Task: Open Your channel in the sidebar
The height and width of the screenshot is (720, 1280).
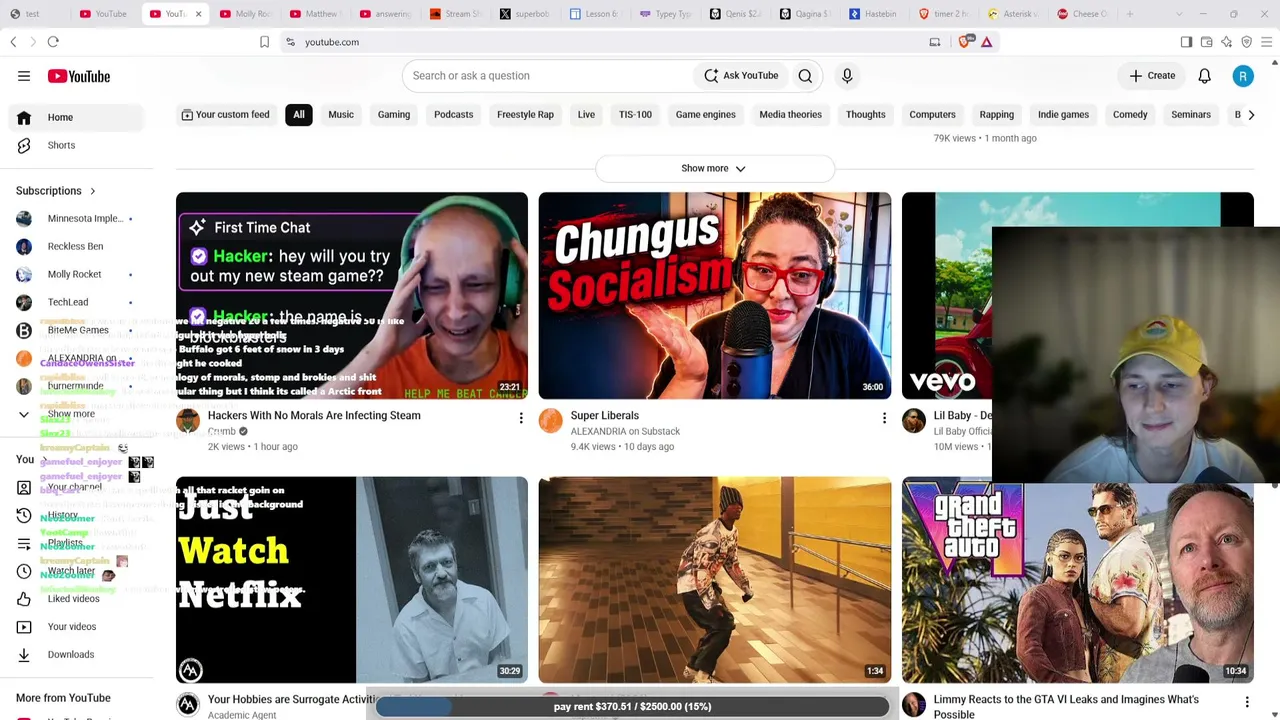Action: tap(78, 487)
